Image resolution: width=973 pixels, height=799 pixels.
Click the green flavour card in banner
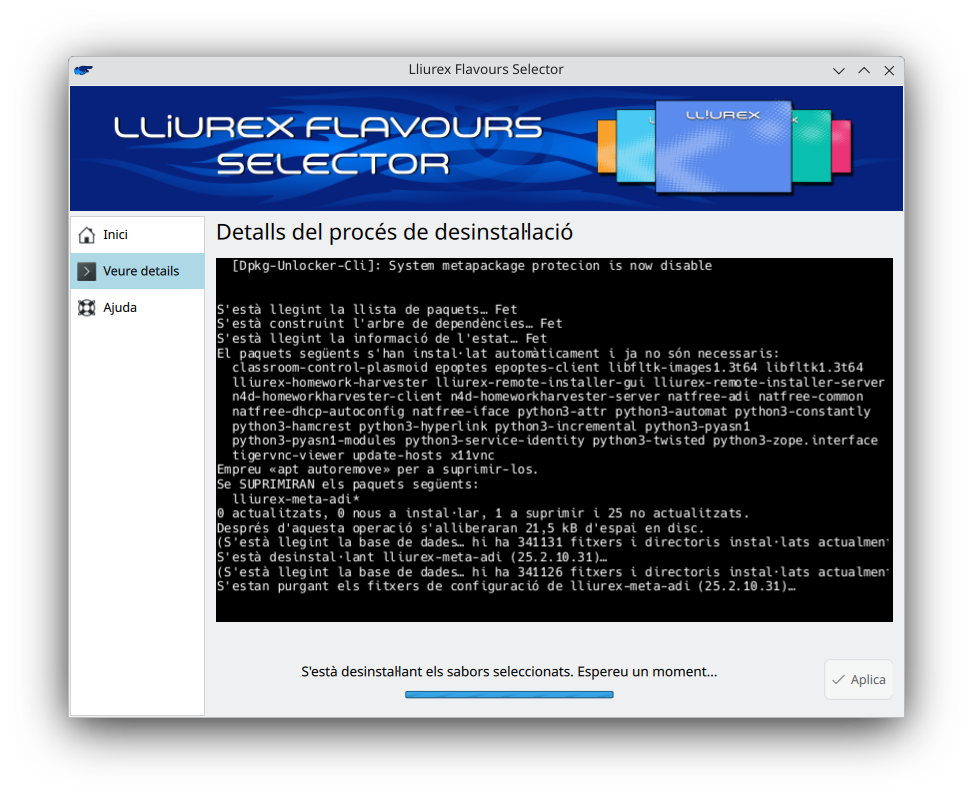click(x=812, y=147)
